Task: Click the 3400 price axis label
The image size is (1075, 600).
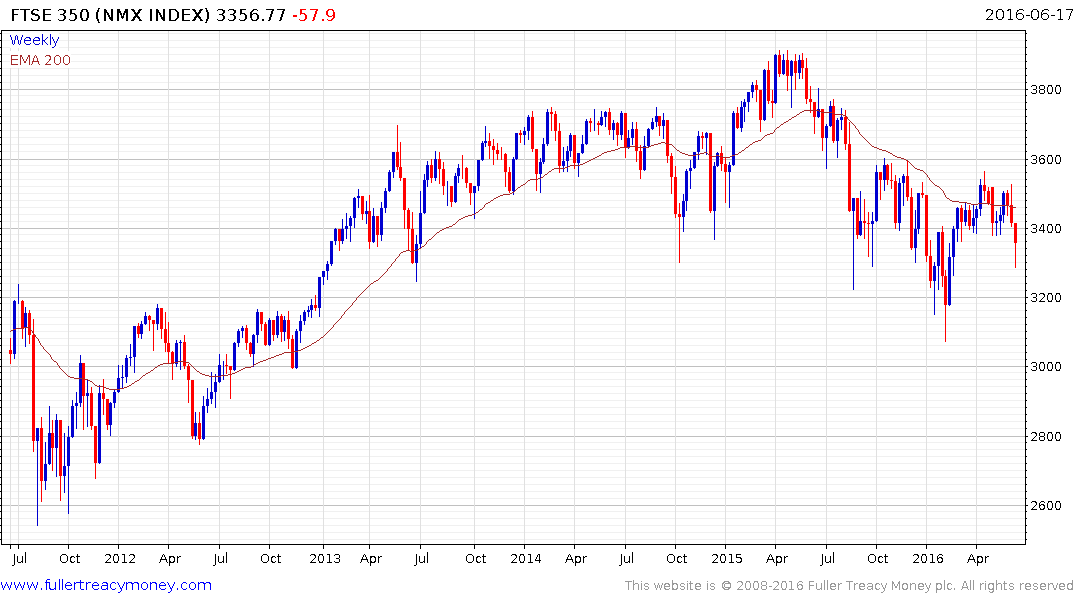Action: (1046, 229)
